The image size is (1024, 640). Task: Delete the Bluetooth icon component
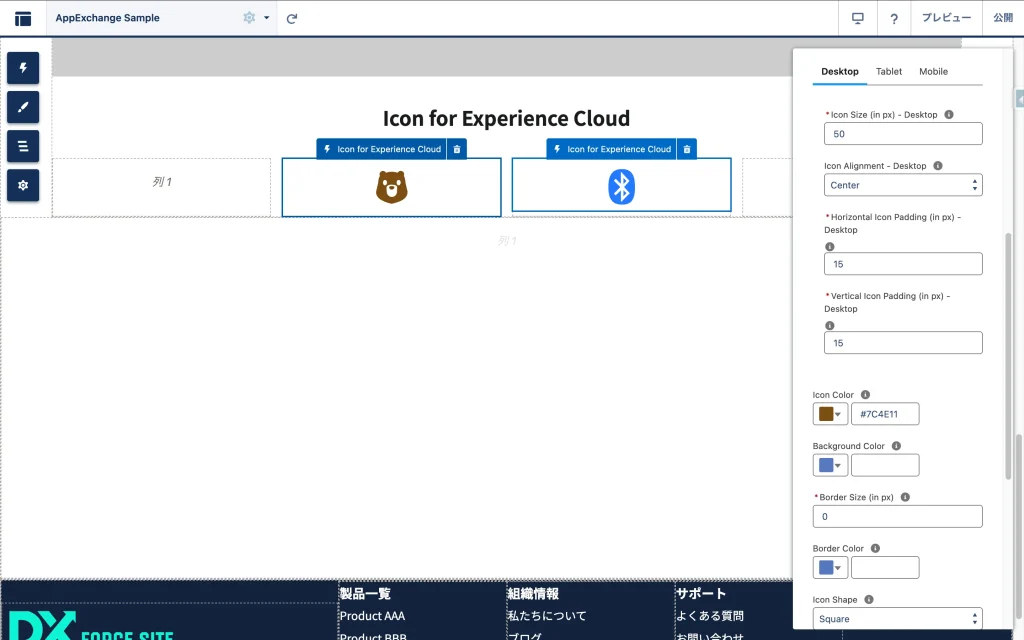point(687,149)
